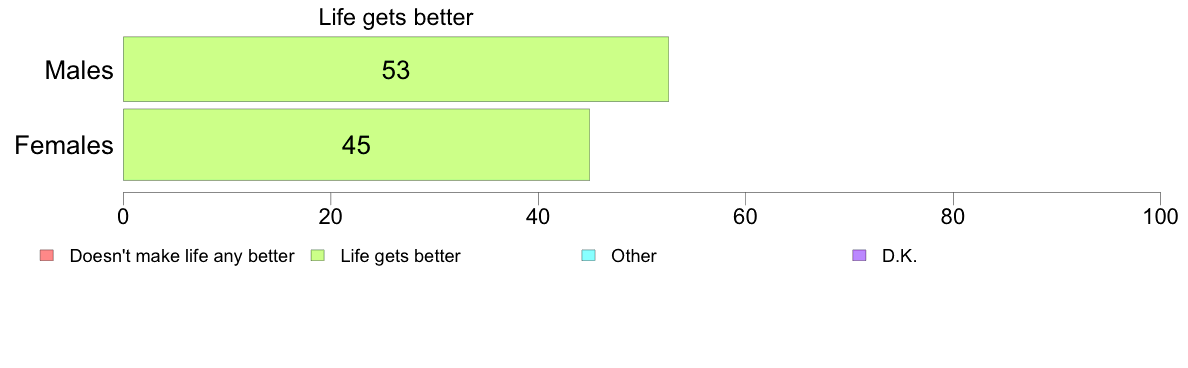
Task: Click the value 45 inside Females bar
Action: click(356, 145)
